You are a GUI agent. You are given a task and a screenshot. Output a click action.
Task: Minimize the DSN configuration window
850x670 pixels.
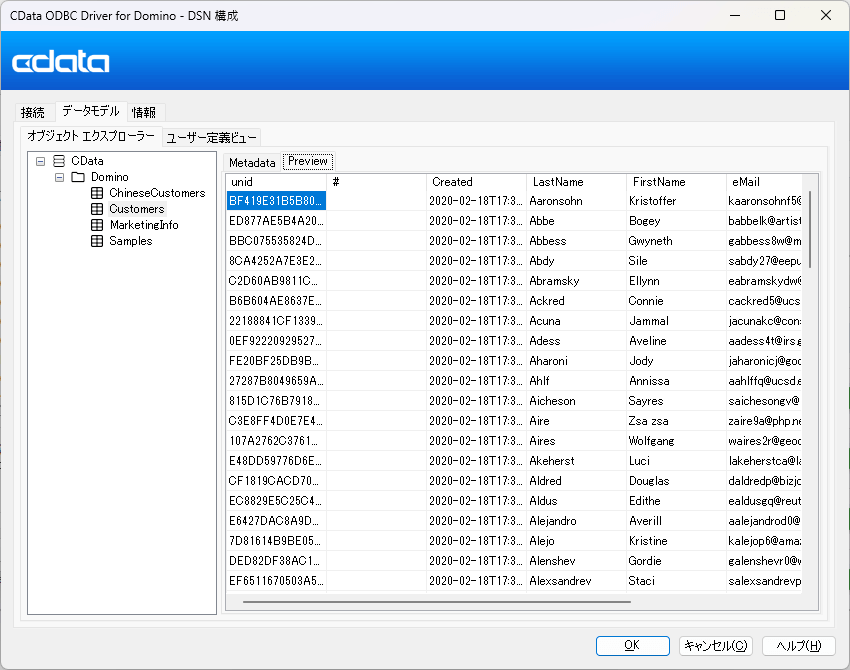point(735,15)
